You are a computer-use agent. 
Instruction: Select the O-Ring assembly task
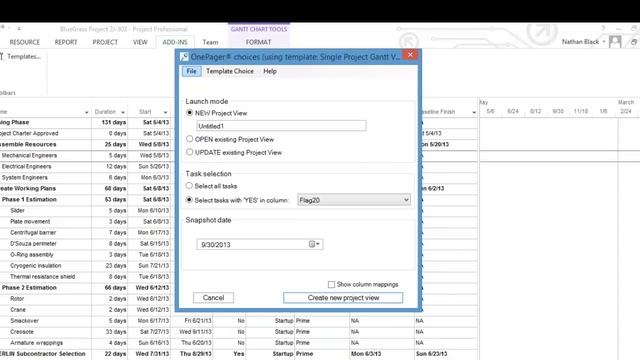tap(32, 255)
